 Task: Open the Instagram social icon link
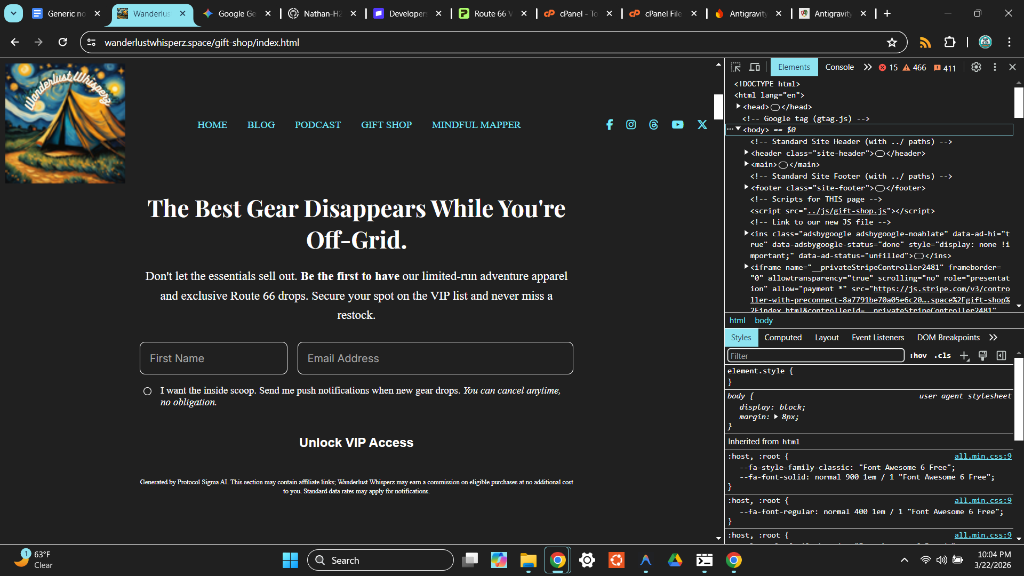[631, 125]
